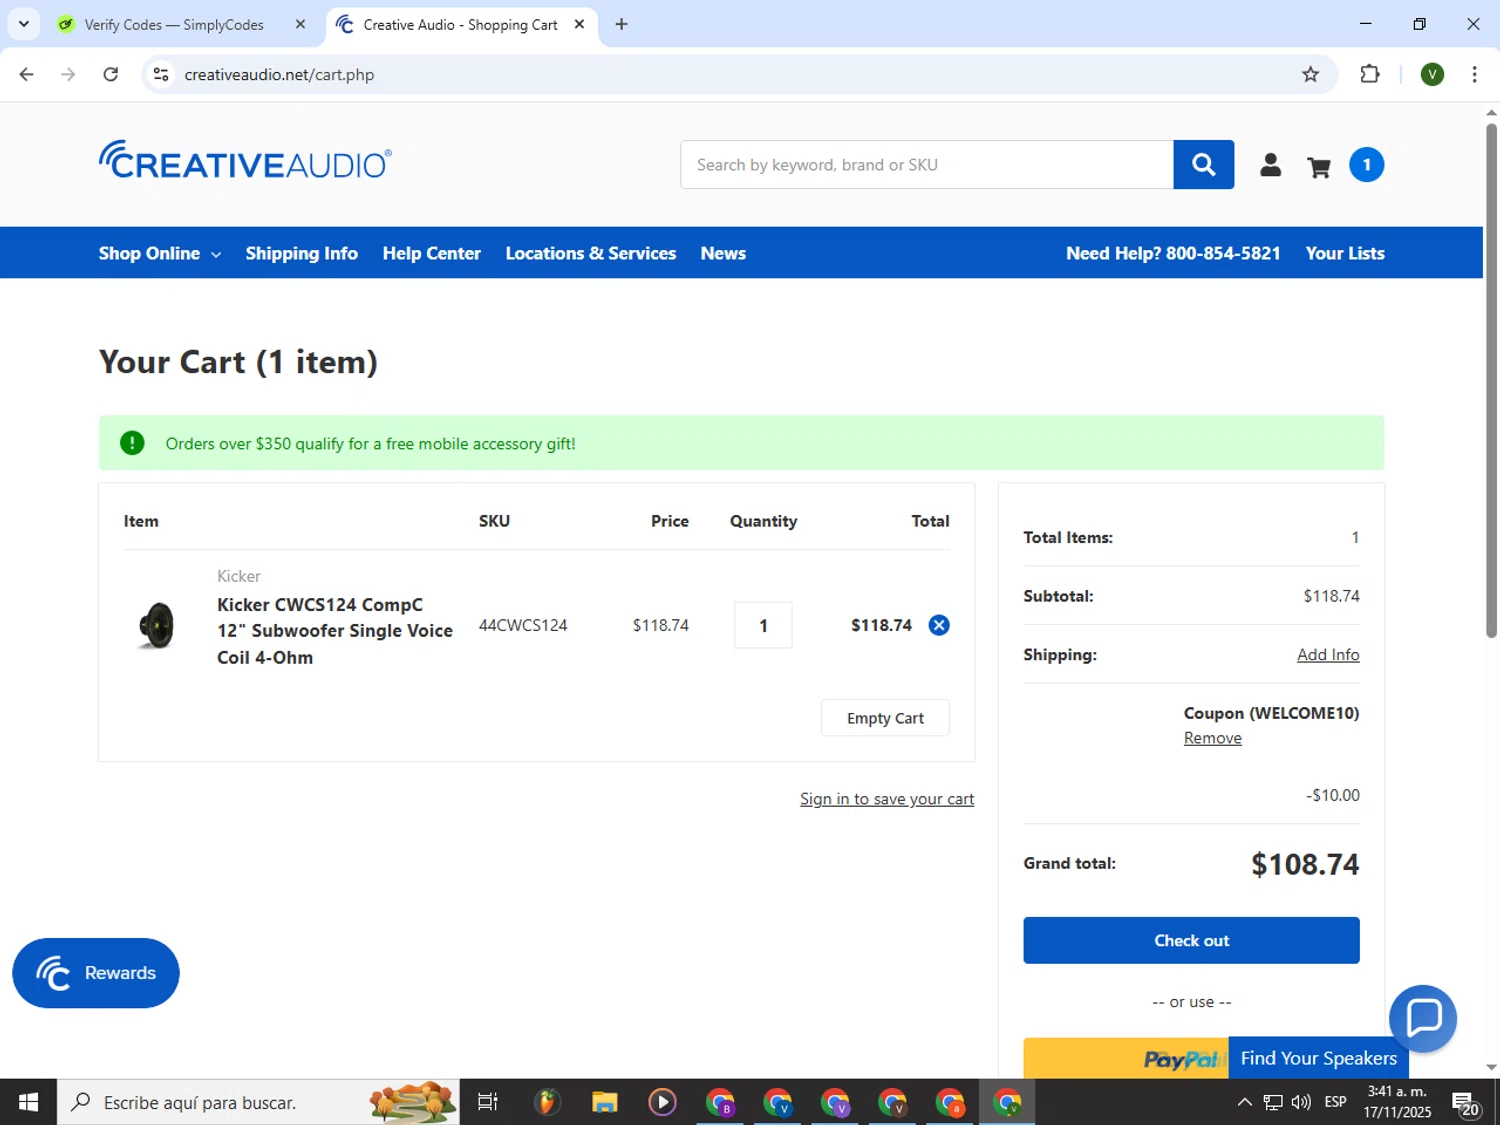Click the blue search magnifier button
This screenshot has width=1500, height=1125.
coord(1203,165)
